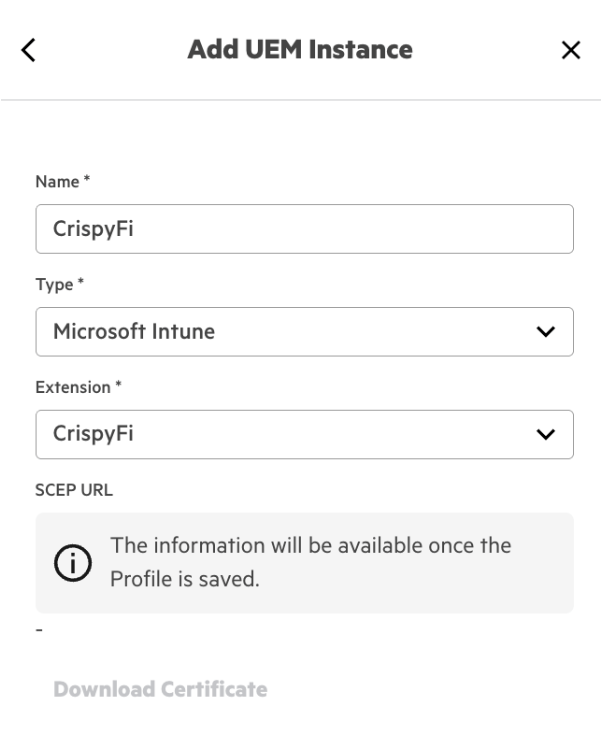Click the Type field label
Image resolution: width=612 pixels, height=740 pixels.
point(52,284)
